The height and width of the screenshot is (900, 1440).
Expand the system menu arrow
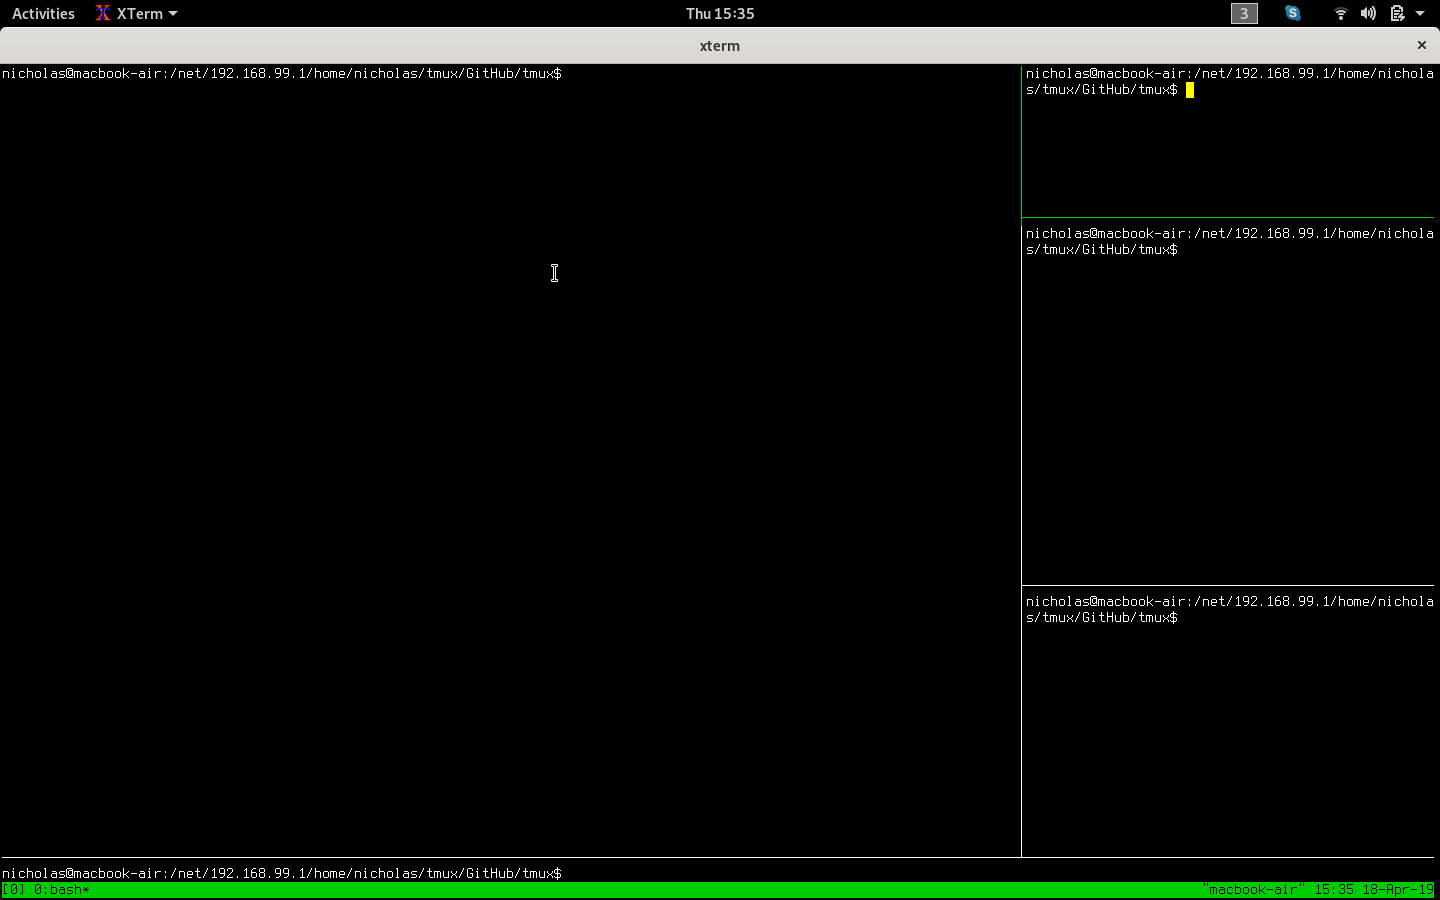[x=1420, y=13]
